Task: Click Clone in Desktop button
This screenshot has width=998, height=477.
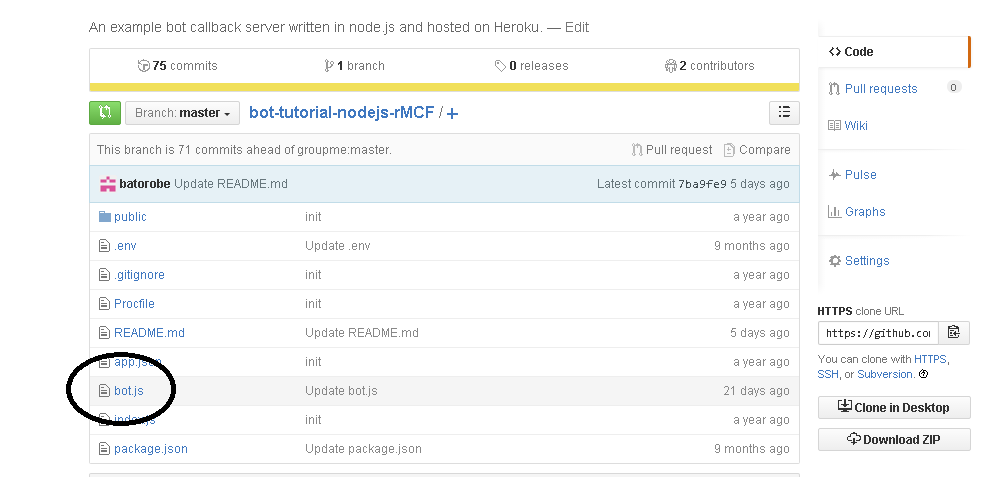Action: coord(893,407)
